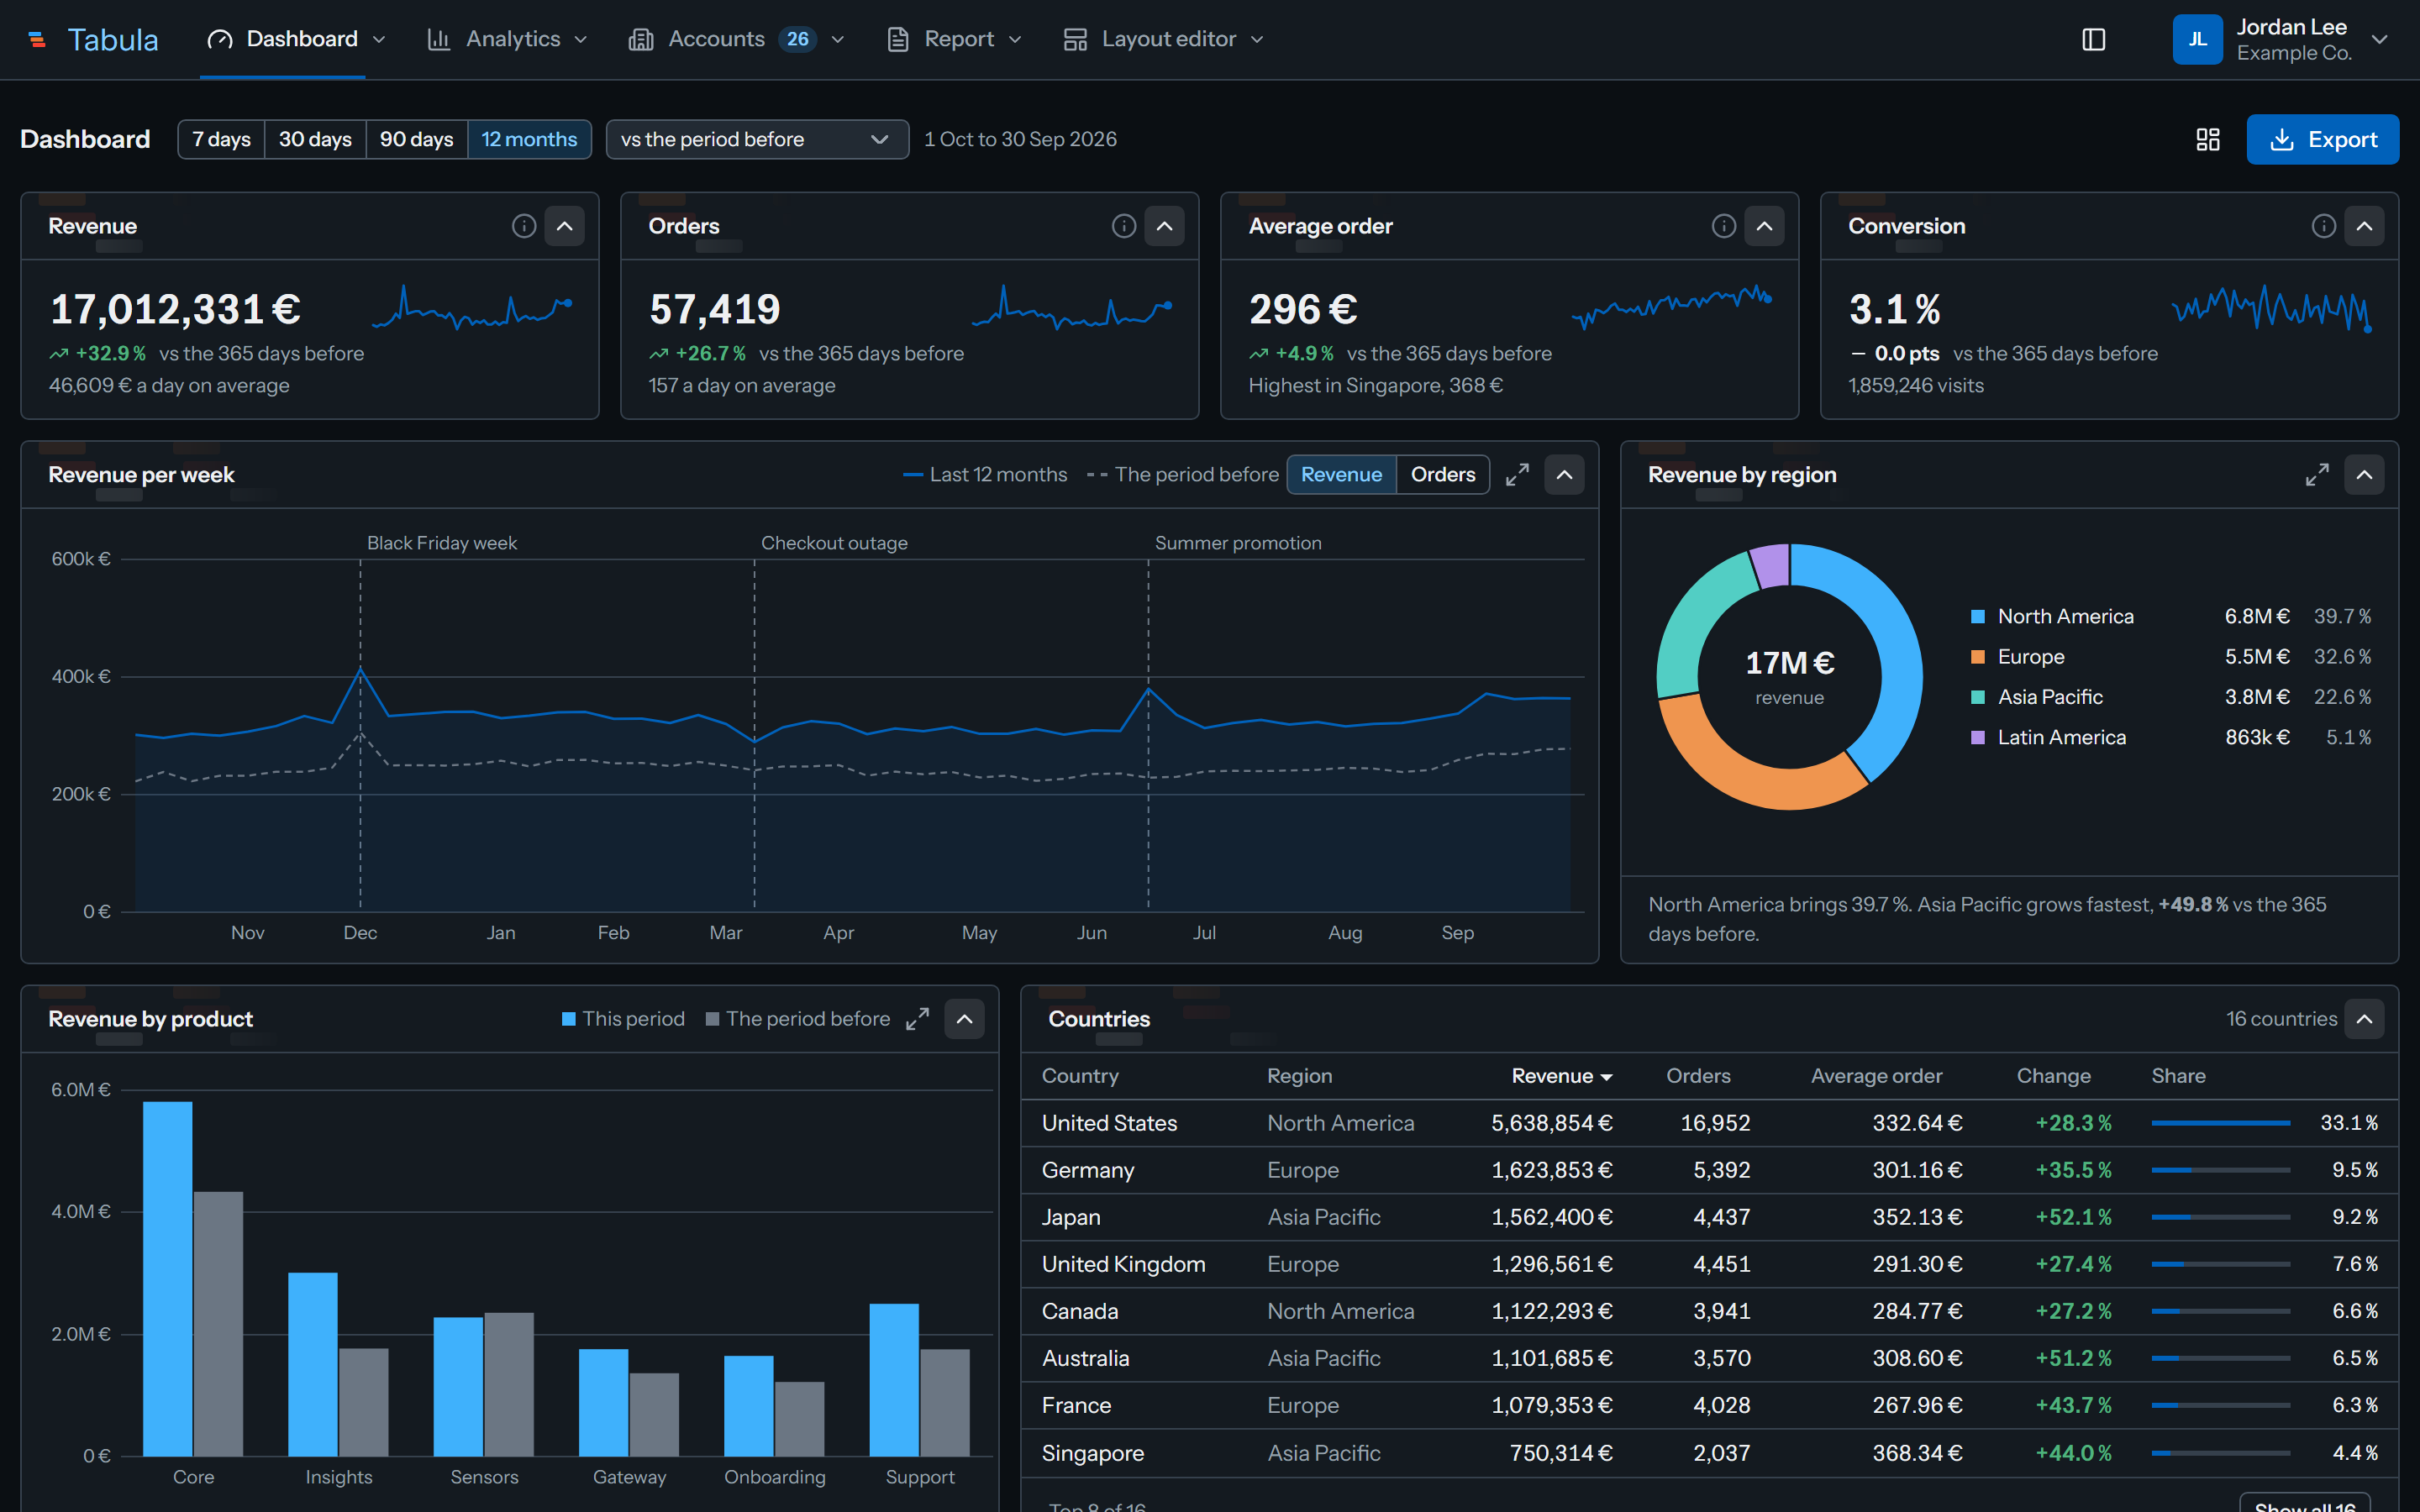Screen dimensions: 2420x1512
Task: Open the Accounts menu
Action: (737, 39)
